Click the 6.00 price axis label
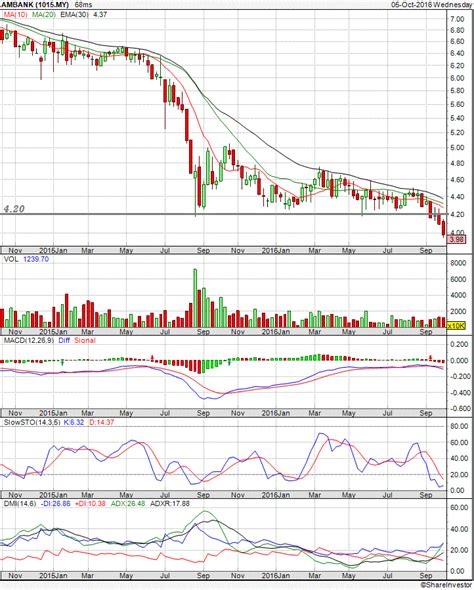The width and height of the screenshot is (474, 590). (x=457, y=78)
